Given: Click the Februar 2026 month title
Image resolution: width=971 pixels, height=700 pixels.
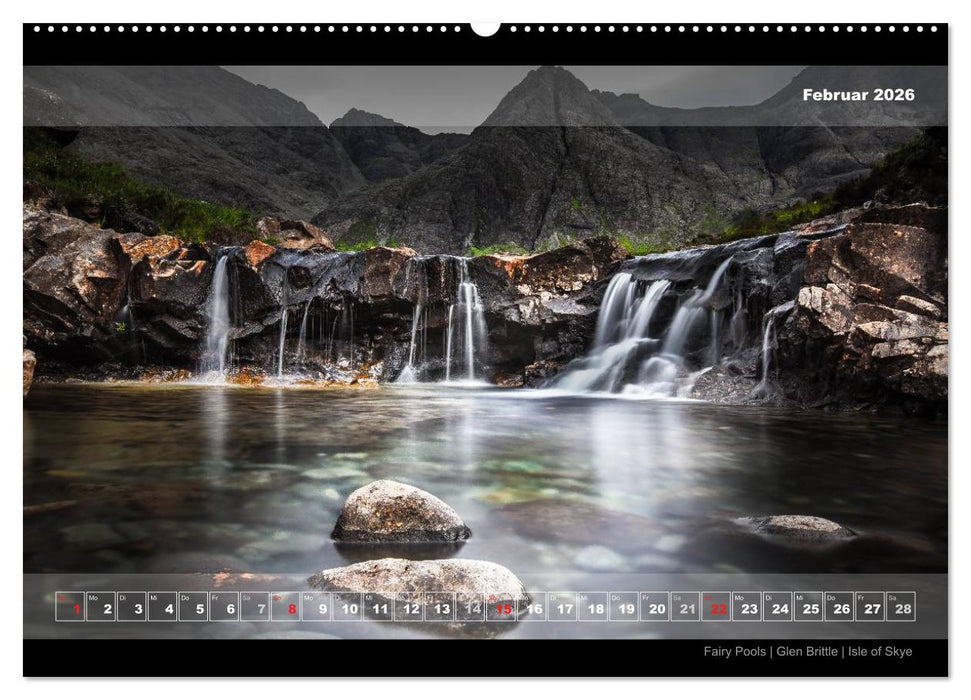Looking at the screenshot, I should tap(857, 96).
